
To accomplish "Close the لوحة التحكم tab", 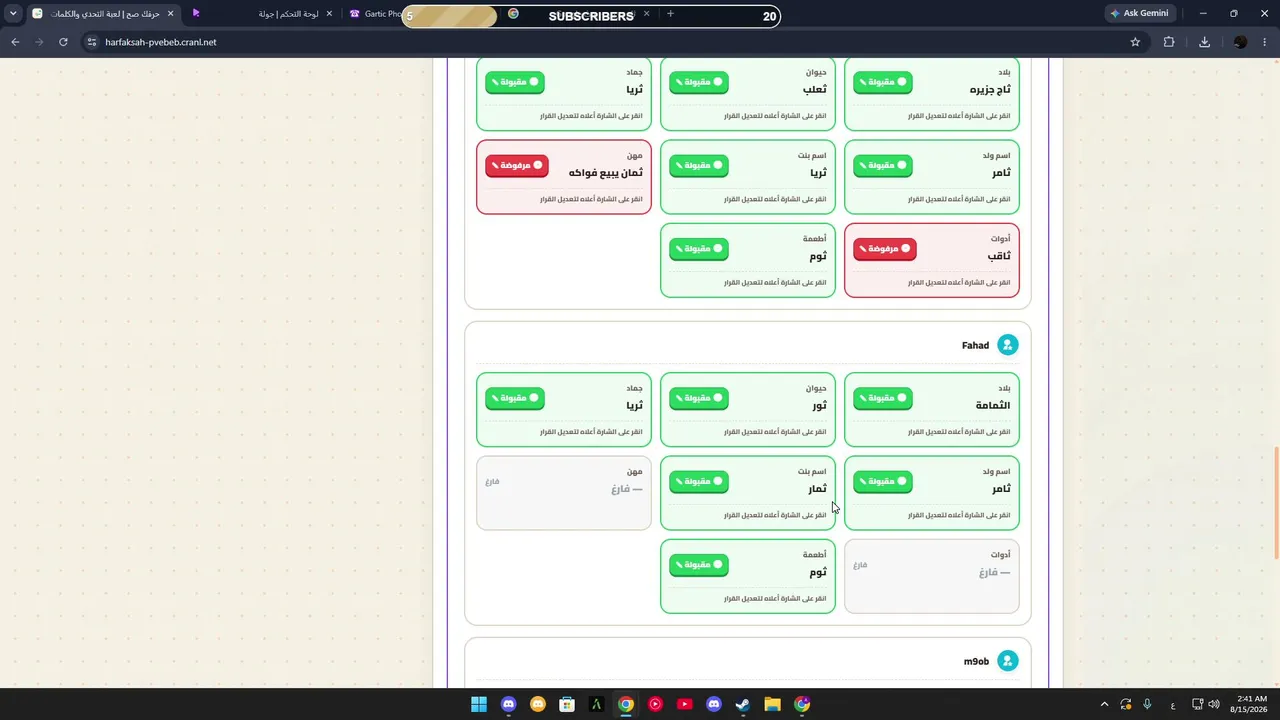I will click(x=329, y=14).
